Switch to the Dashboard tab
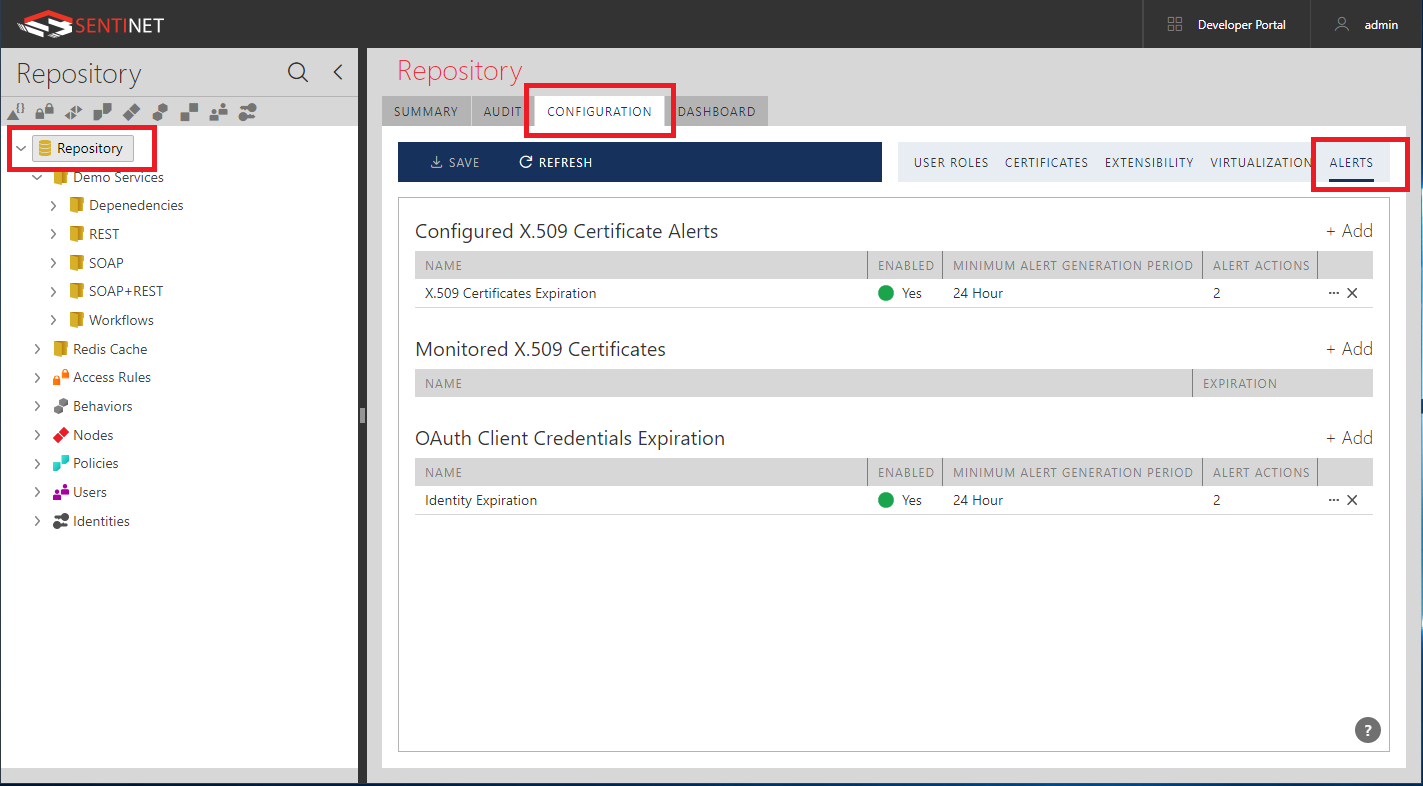Screen dimensions: 1423x786 click(x=717, y=112)
